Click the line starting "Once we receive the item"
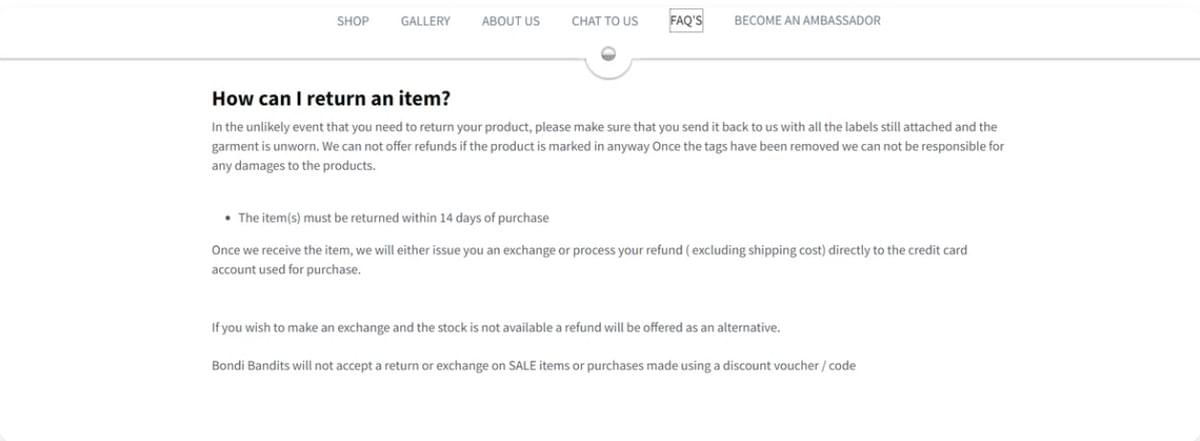 400,250
